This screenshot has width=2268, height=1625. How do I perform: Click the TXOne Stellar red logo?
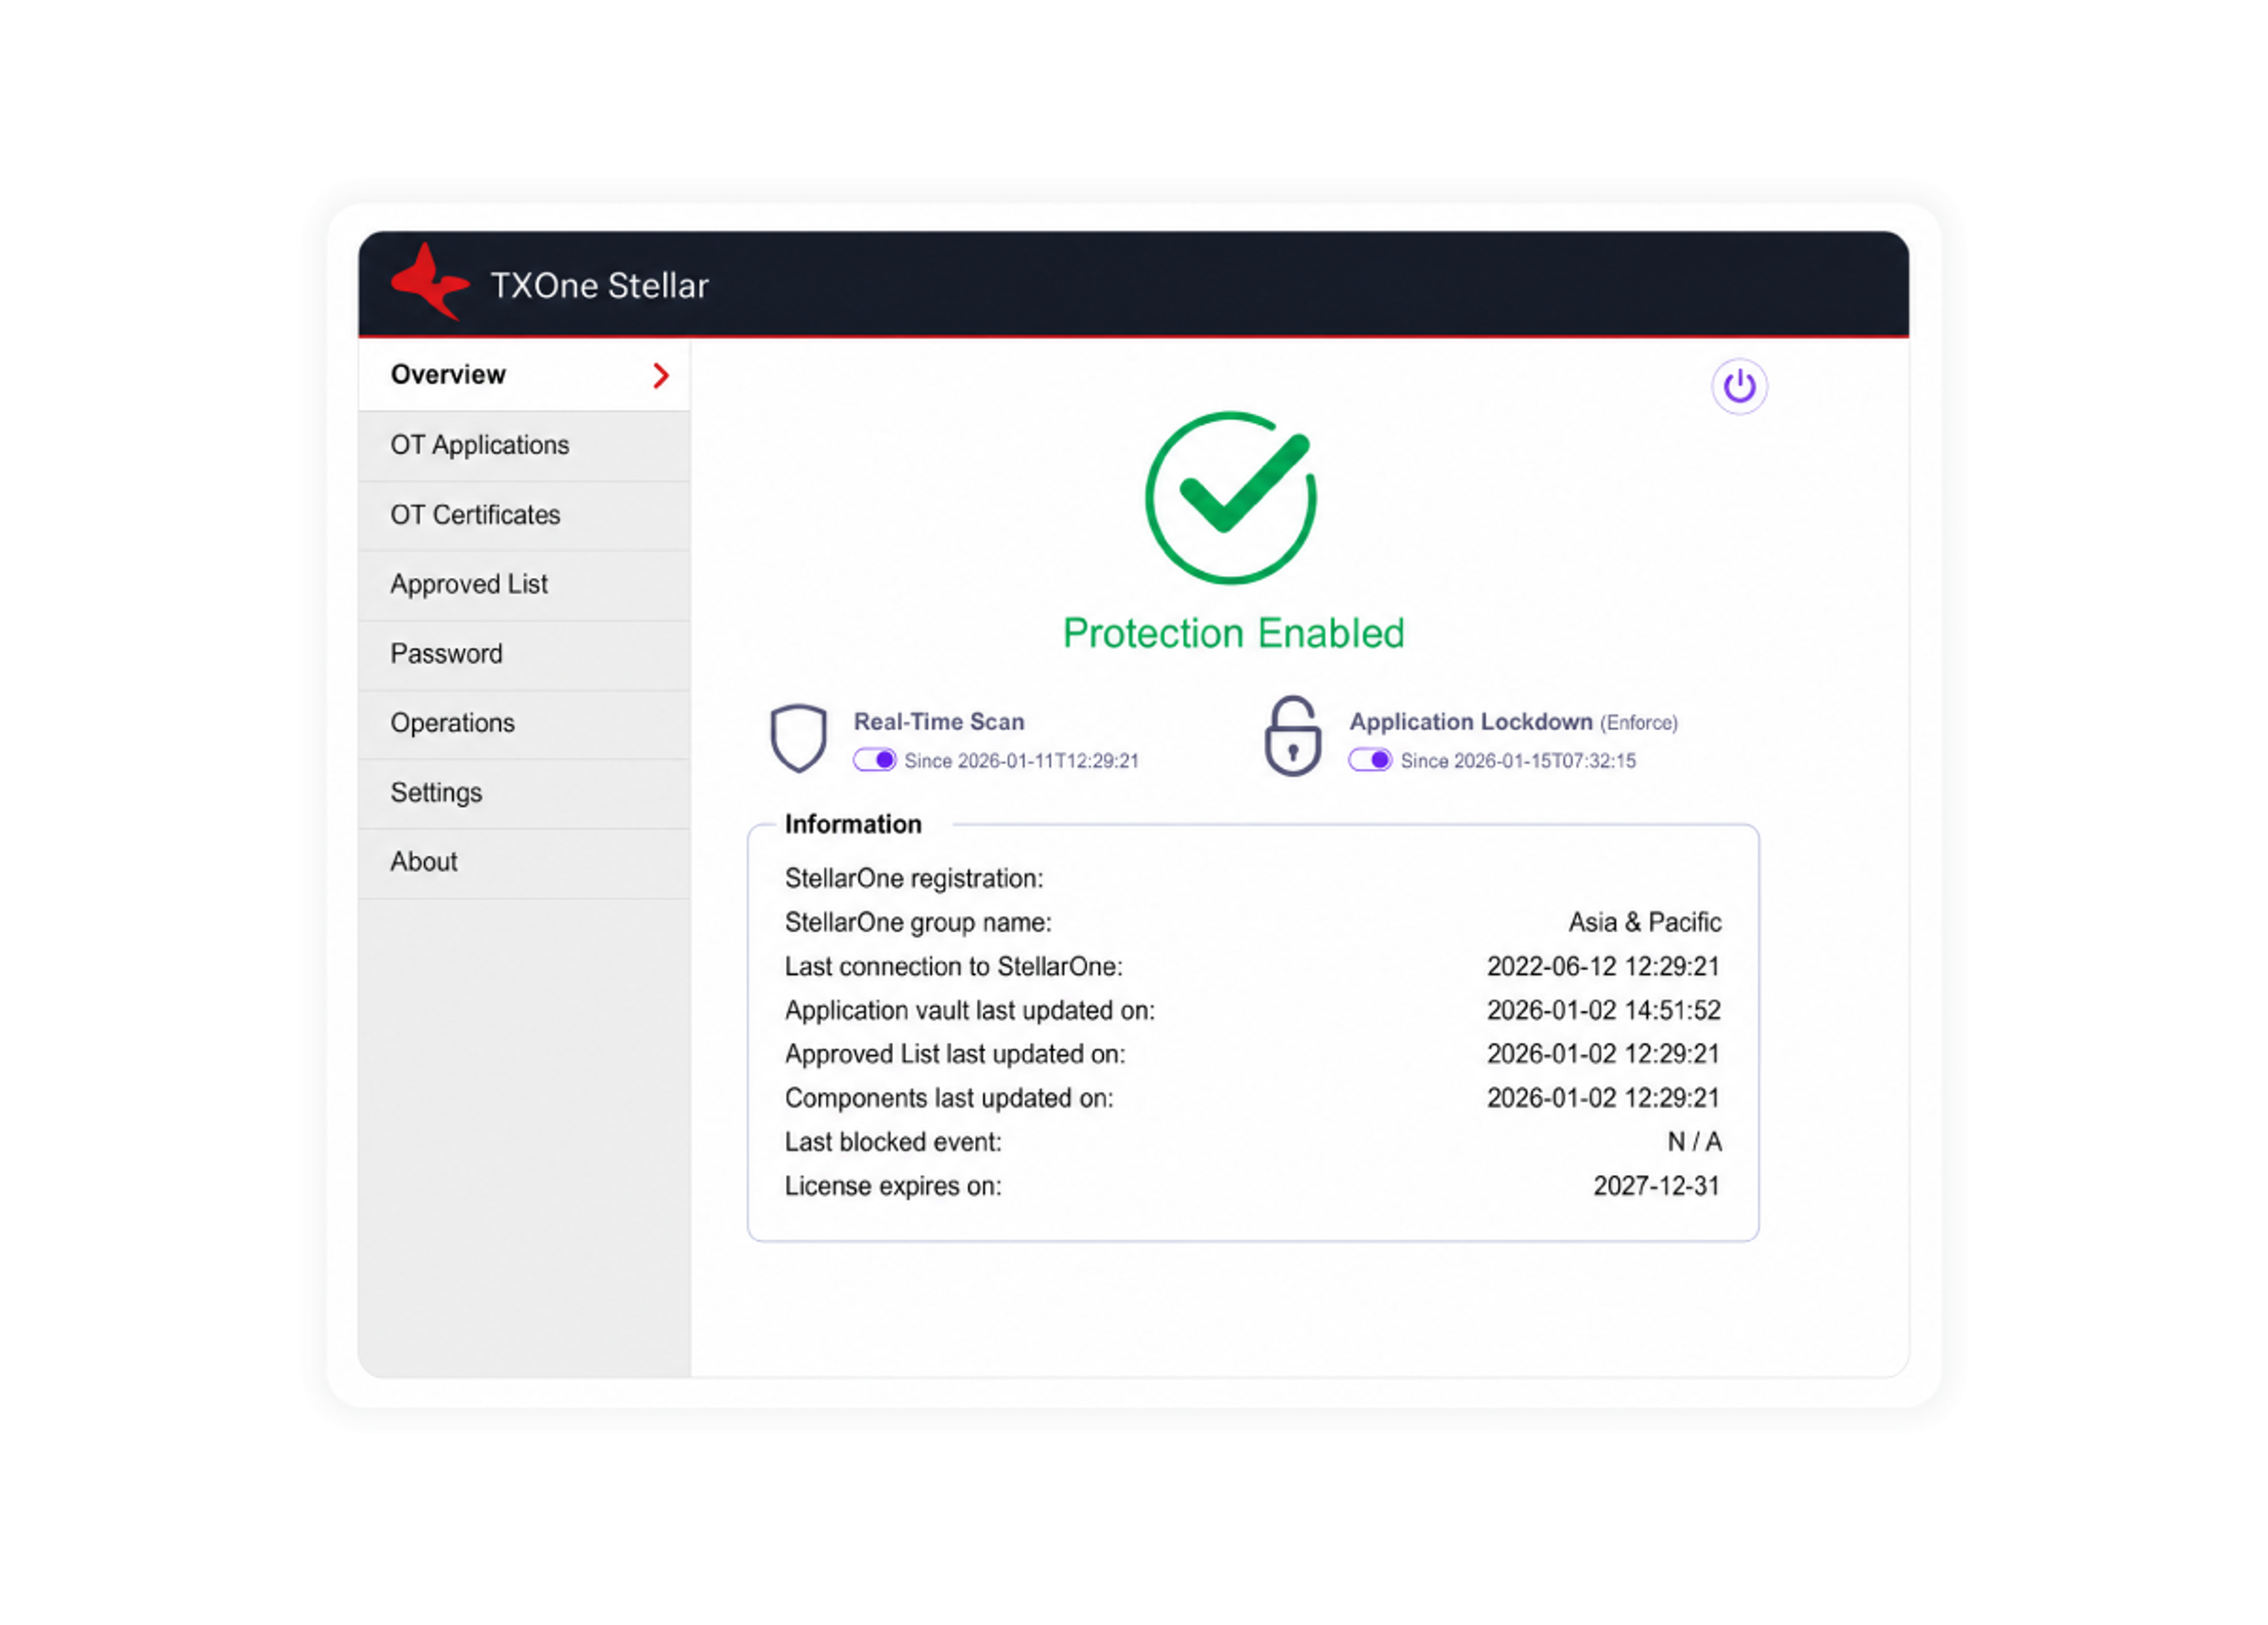pyautogui.click(x=430, y=282)
